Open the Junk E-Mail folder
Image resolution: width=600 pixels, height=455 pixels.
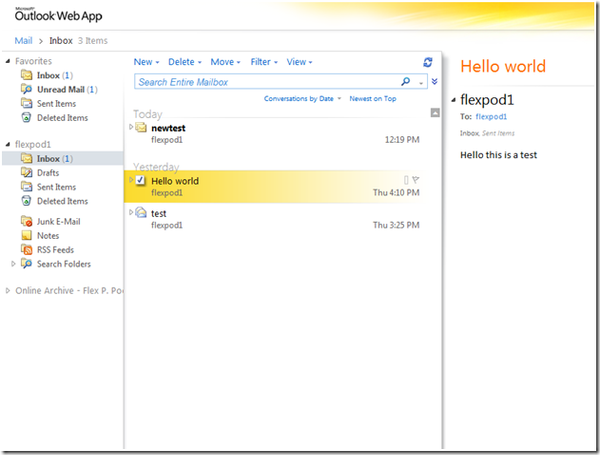(57, 222)
